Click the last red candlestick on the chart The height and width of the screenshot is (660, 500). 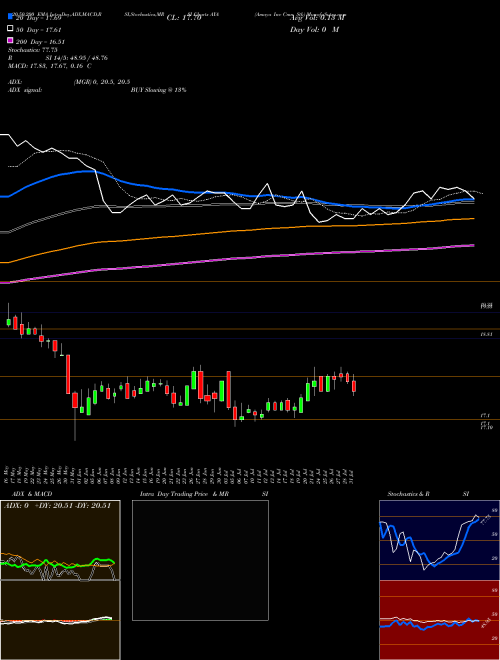(x=354, y=386)
